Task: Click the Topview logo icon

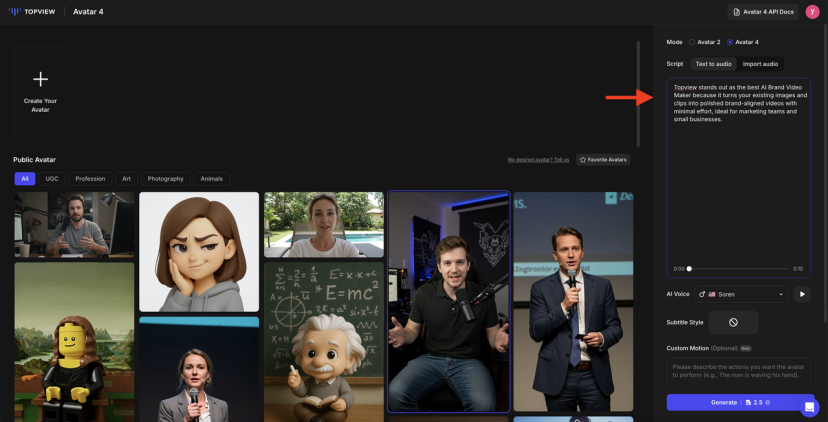Action: pyautogui.click(x=14, y=12)
